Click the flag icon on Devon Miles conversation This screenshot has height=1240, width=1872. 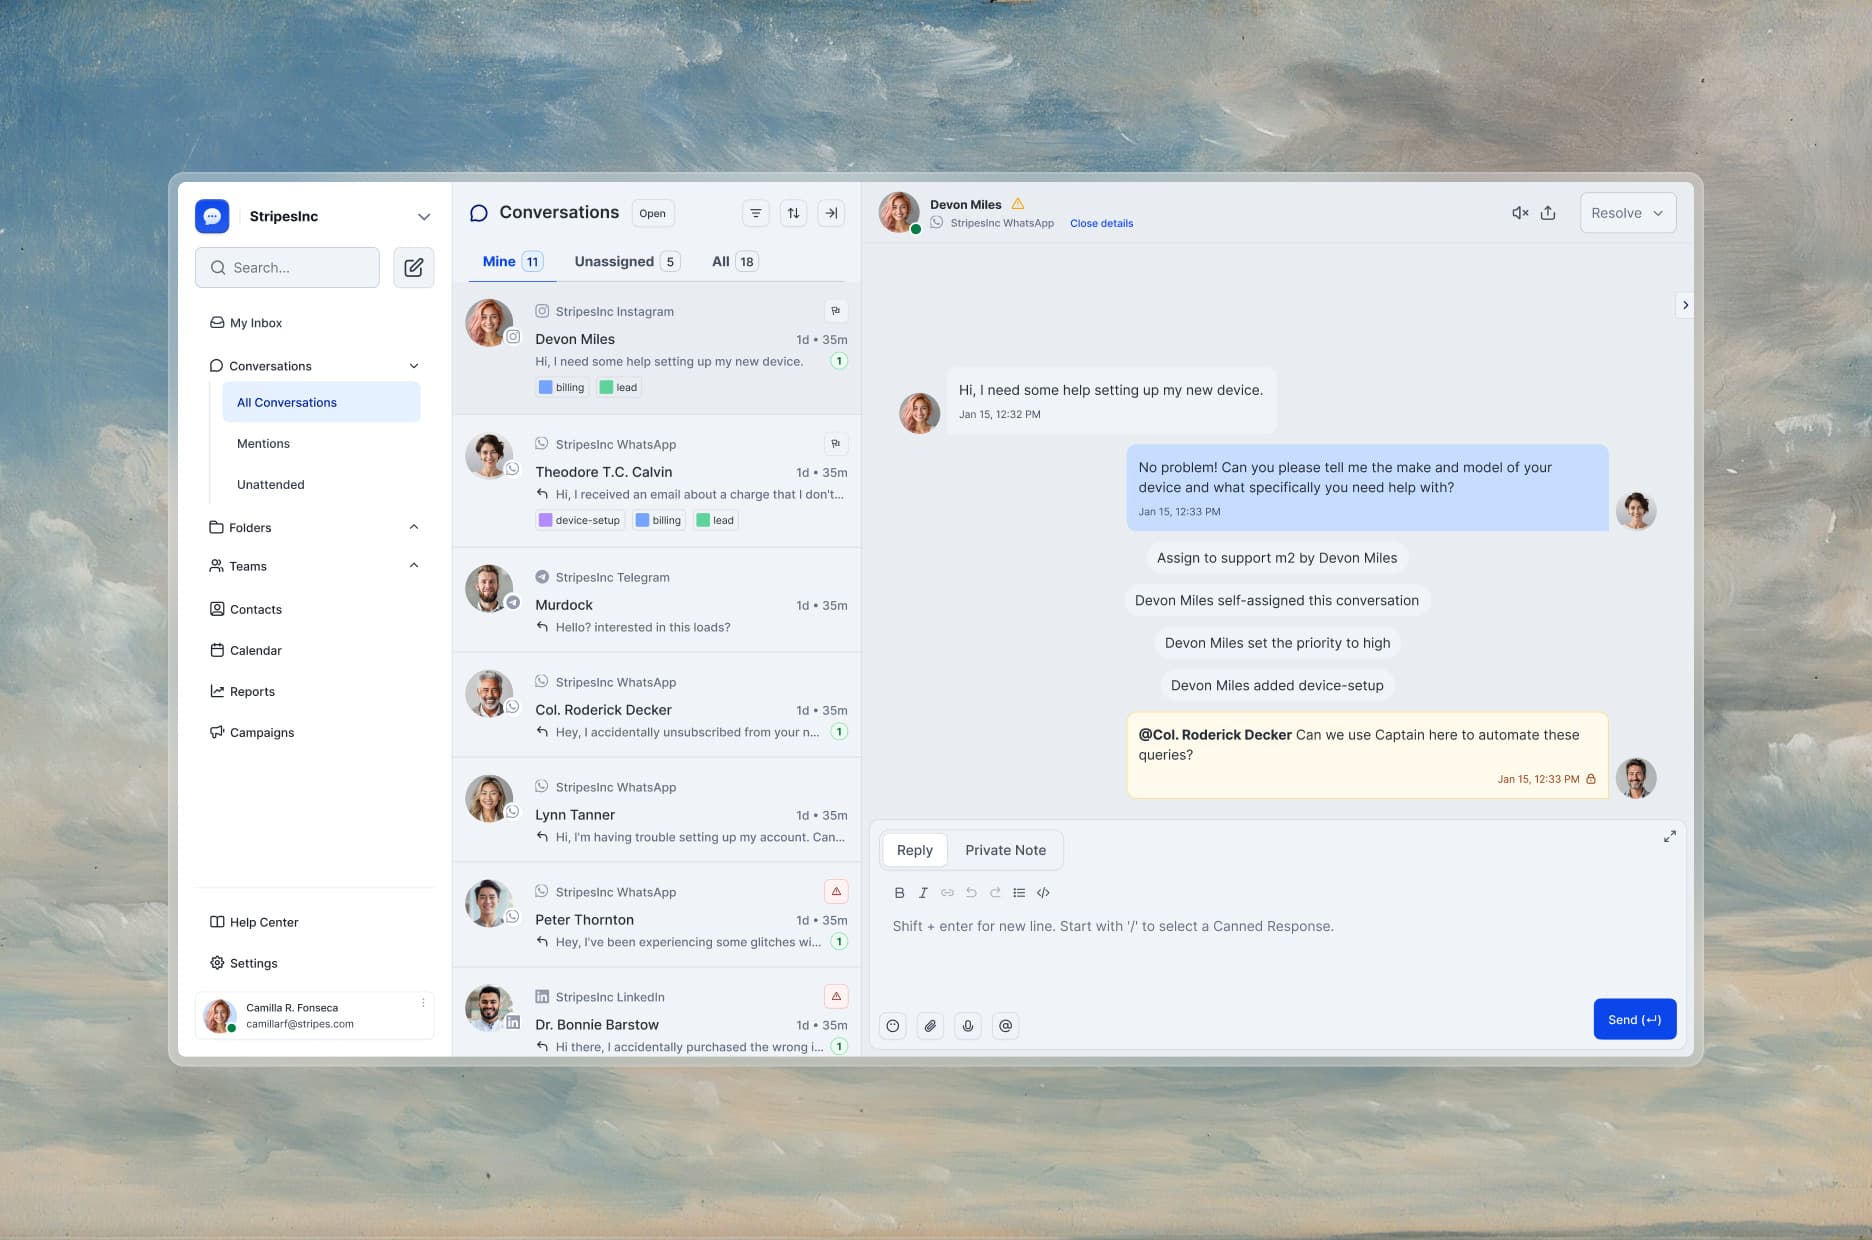point(836,311)
